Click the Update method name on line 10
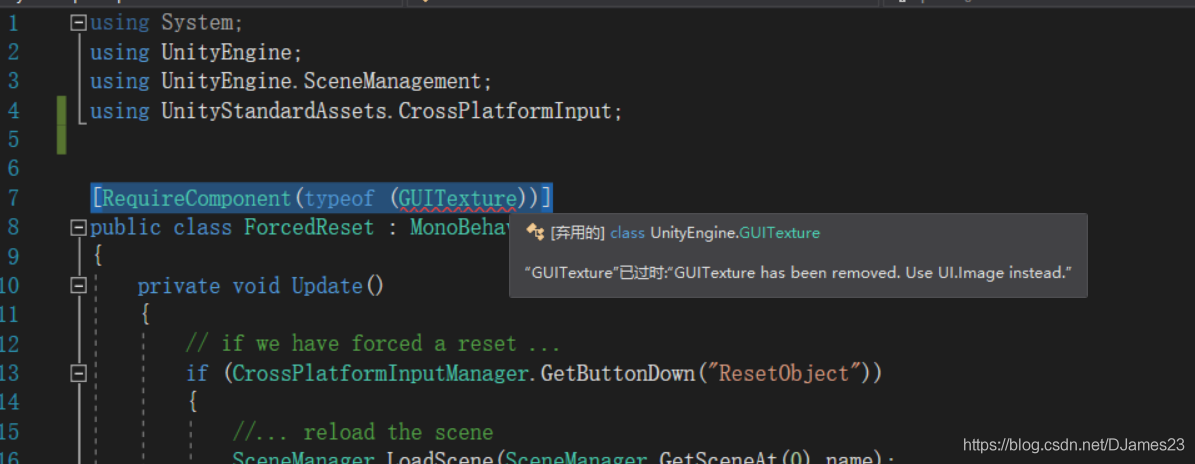The width and height of the screenshot is (1195, 464). pyautogui.click(x=327, y=286)
